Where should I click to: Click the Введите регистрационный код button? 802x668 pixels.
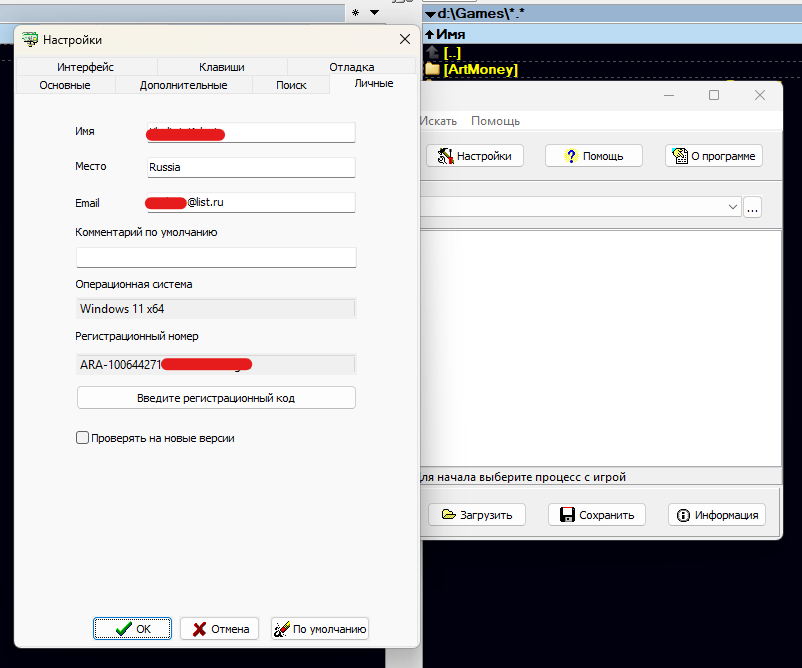[x=216, y=398]
